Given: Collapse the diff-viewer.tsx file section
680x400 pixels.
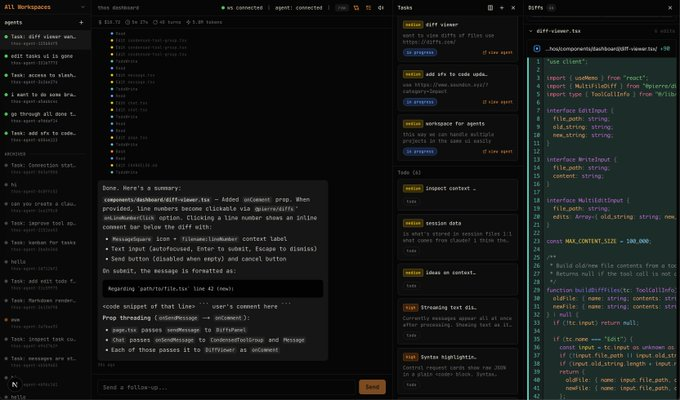Looking at the screenshot, I should click(531, 31).
